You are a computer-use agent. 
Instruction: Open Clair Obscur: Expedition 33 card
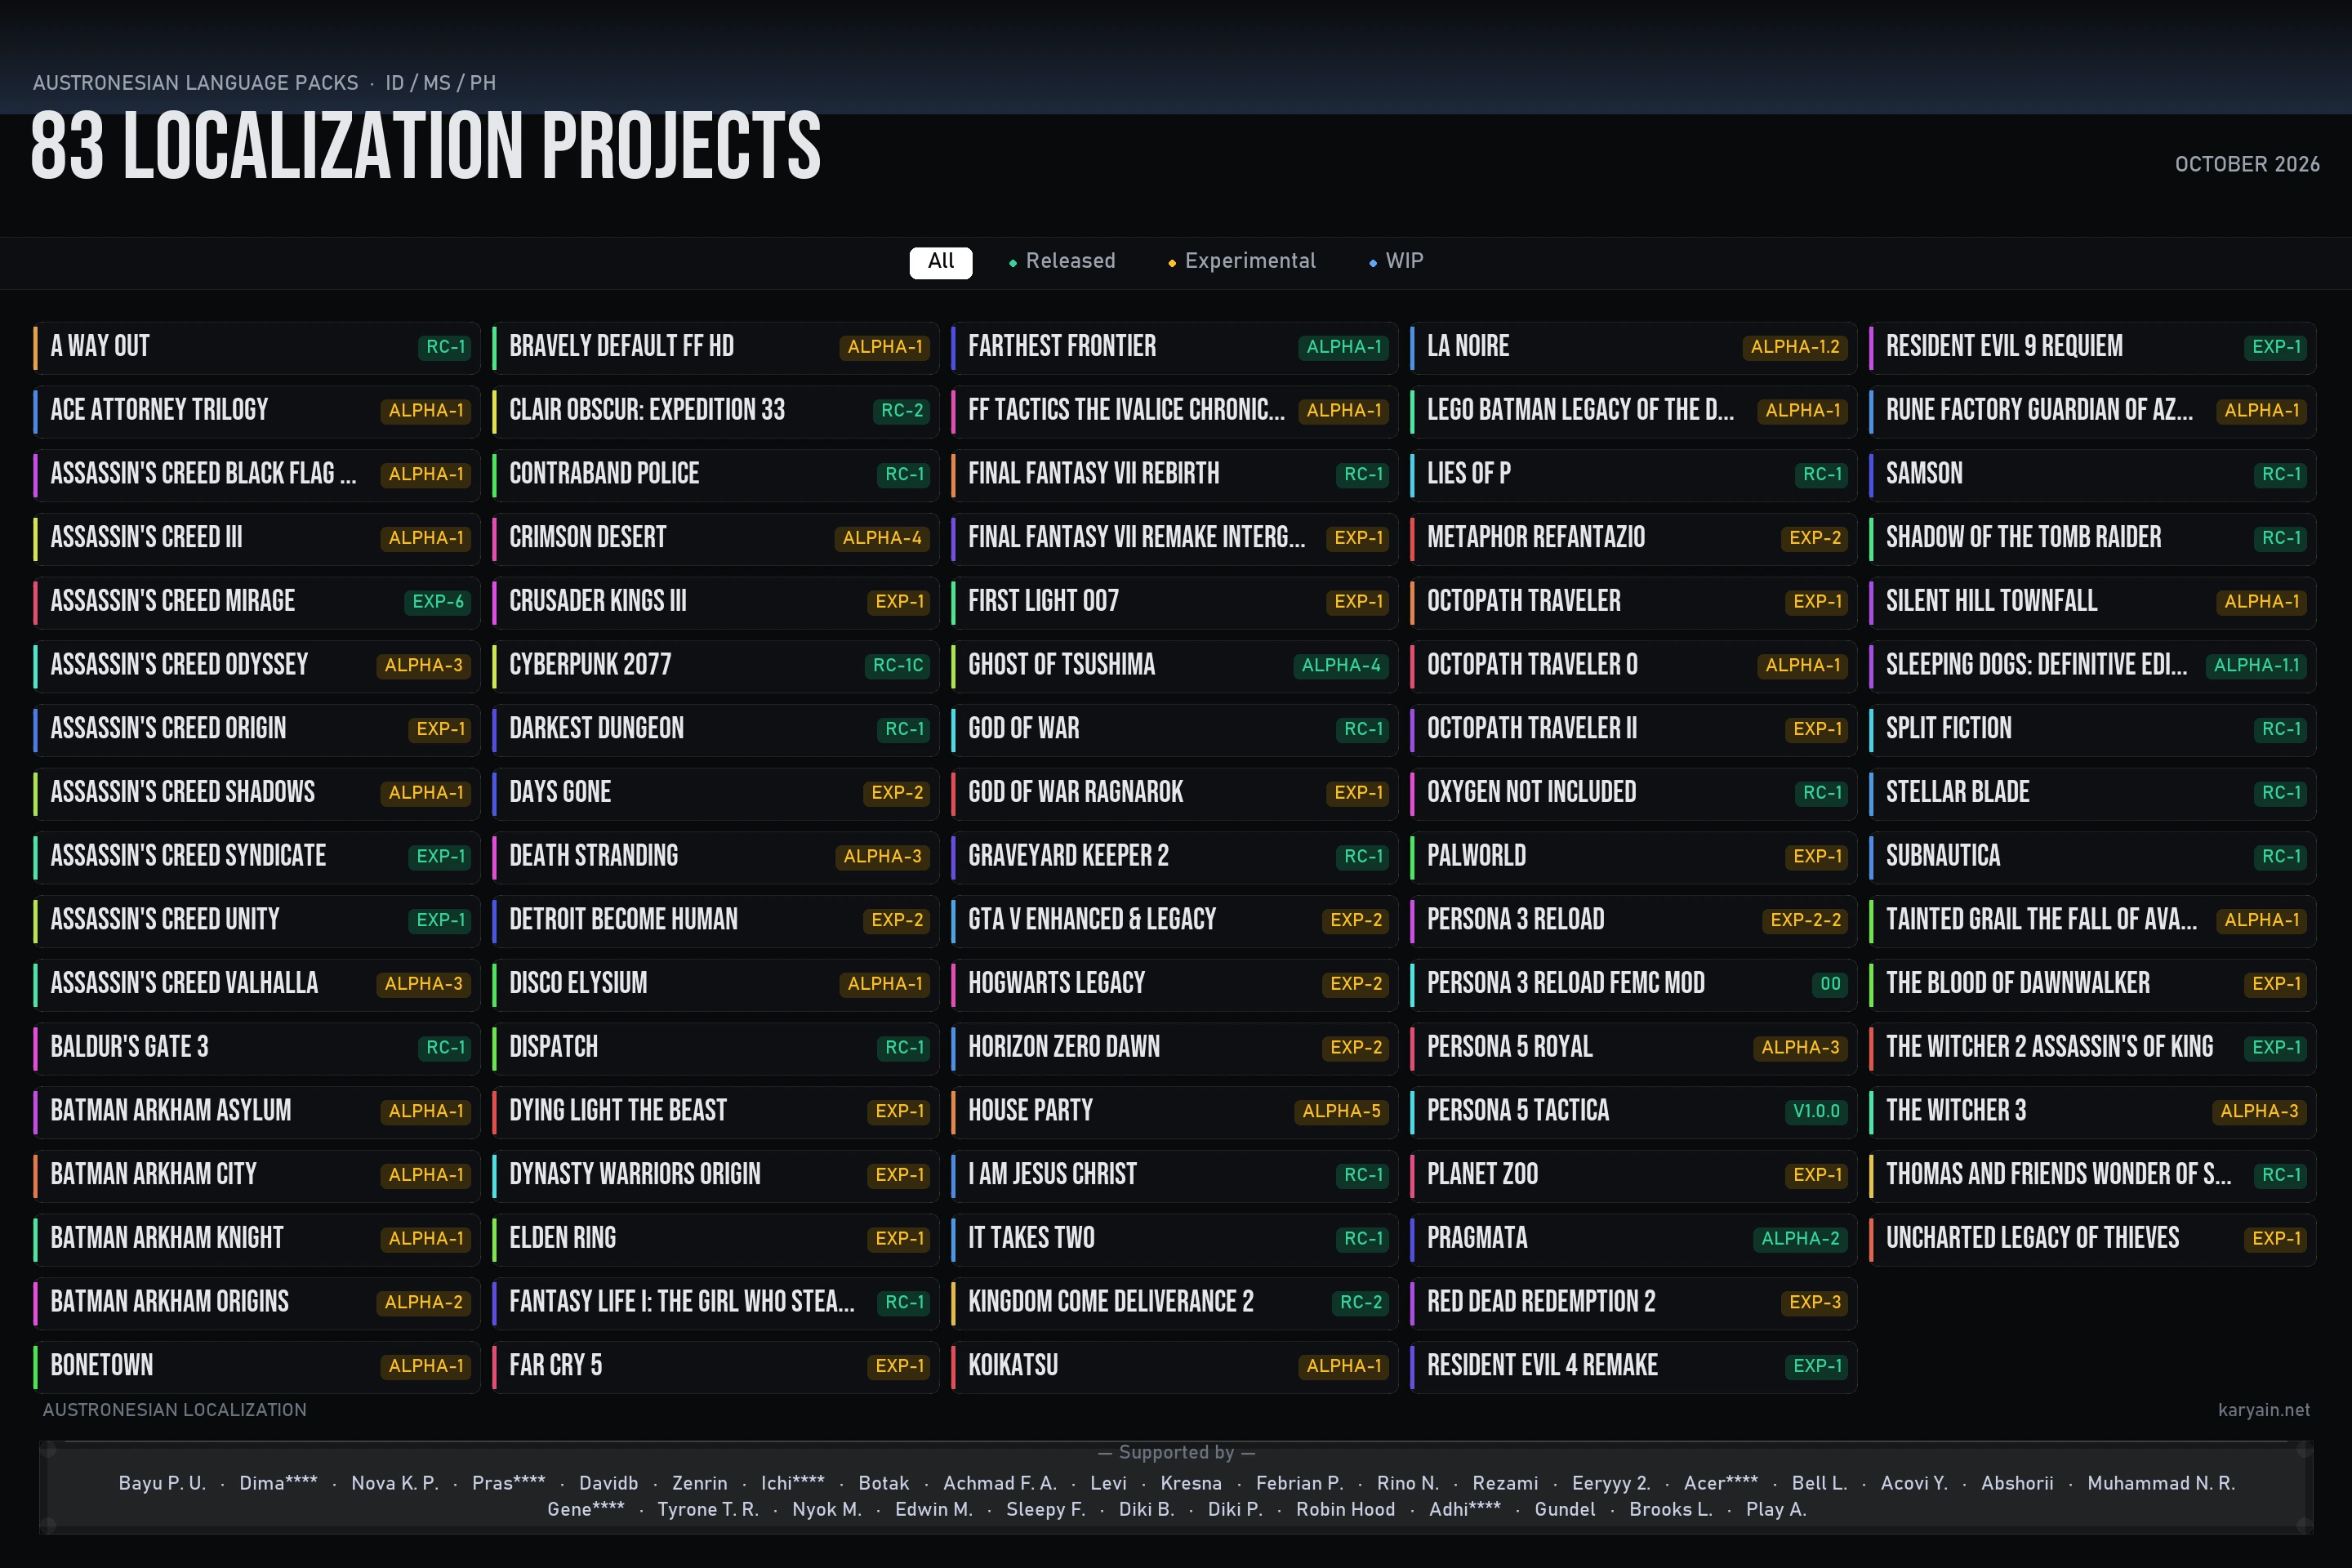[716, 411]
